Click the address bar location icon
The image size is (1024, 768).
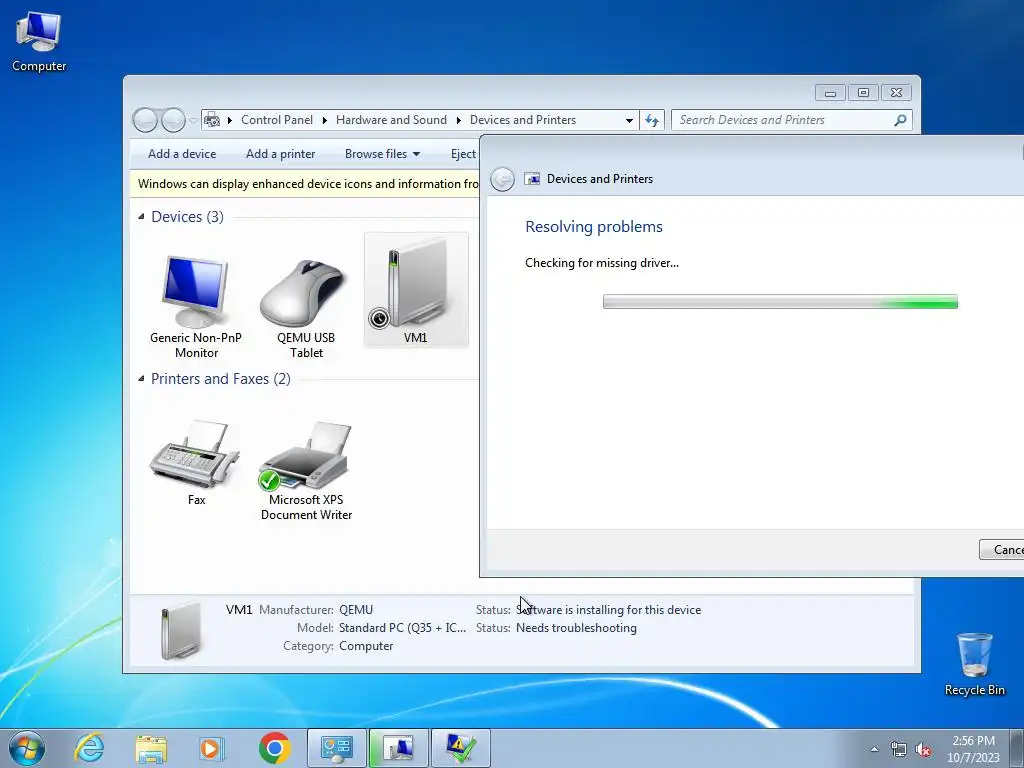[x=212, y=120]
